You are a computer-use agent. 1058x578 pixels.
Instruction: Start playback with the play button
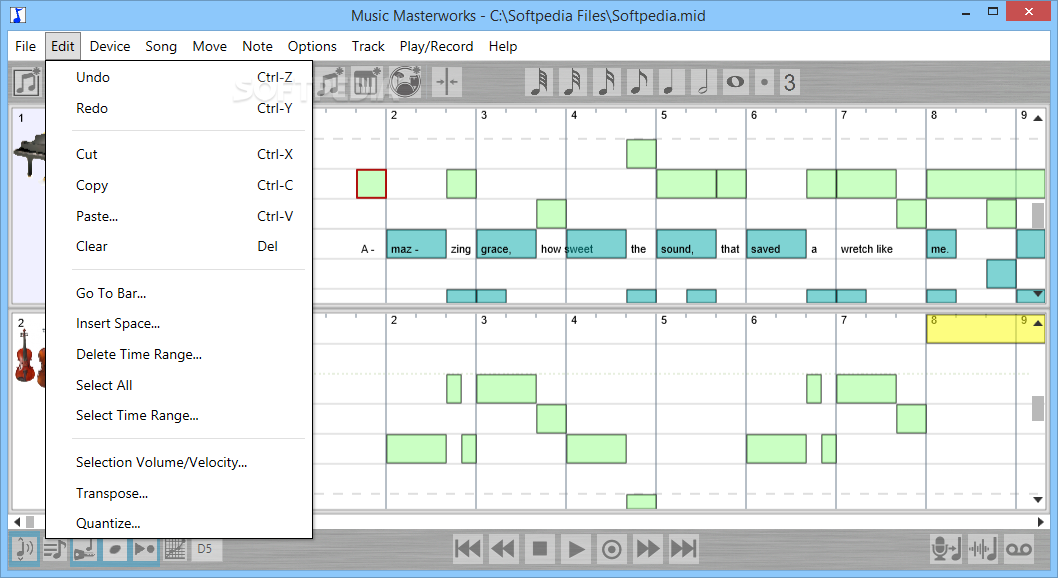pos(576,549)
